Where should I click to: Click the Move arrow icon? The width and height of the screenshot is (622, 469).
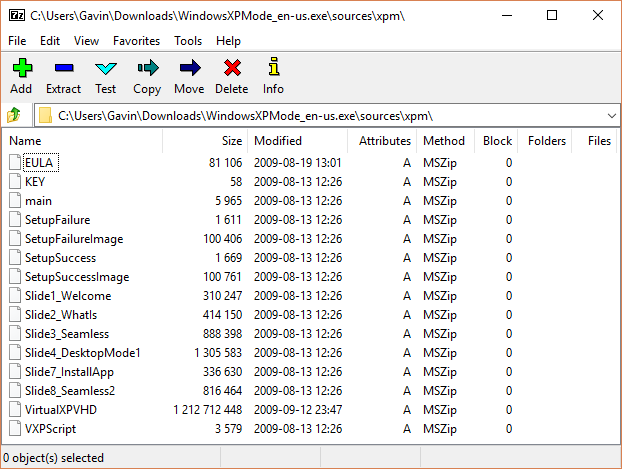click(189, 69)
